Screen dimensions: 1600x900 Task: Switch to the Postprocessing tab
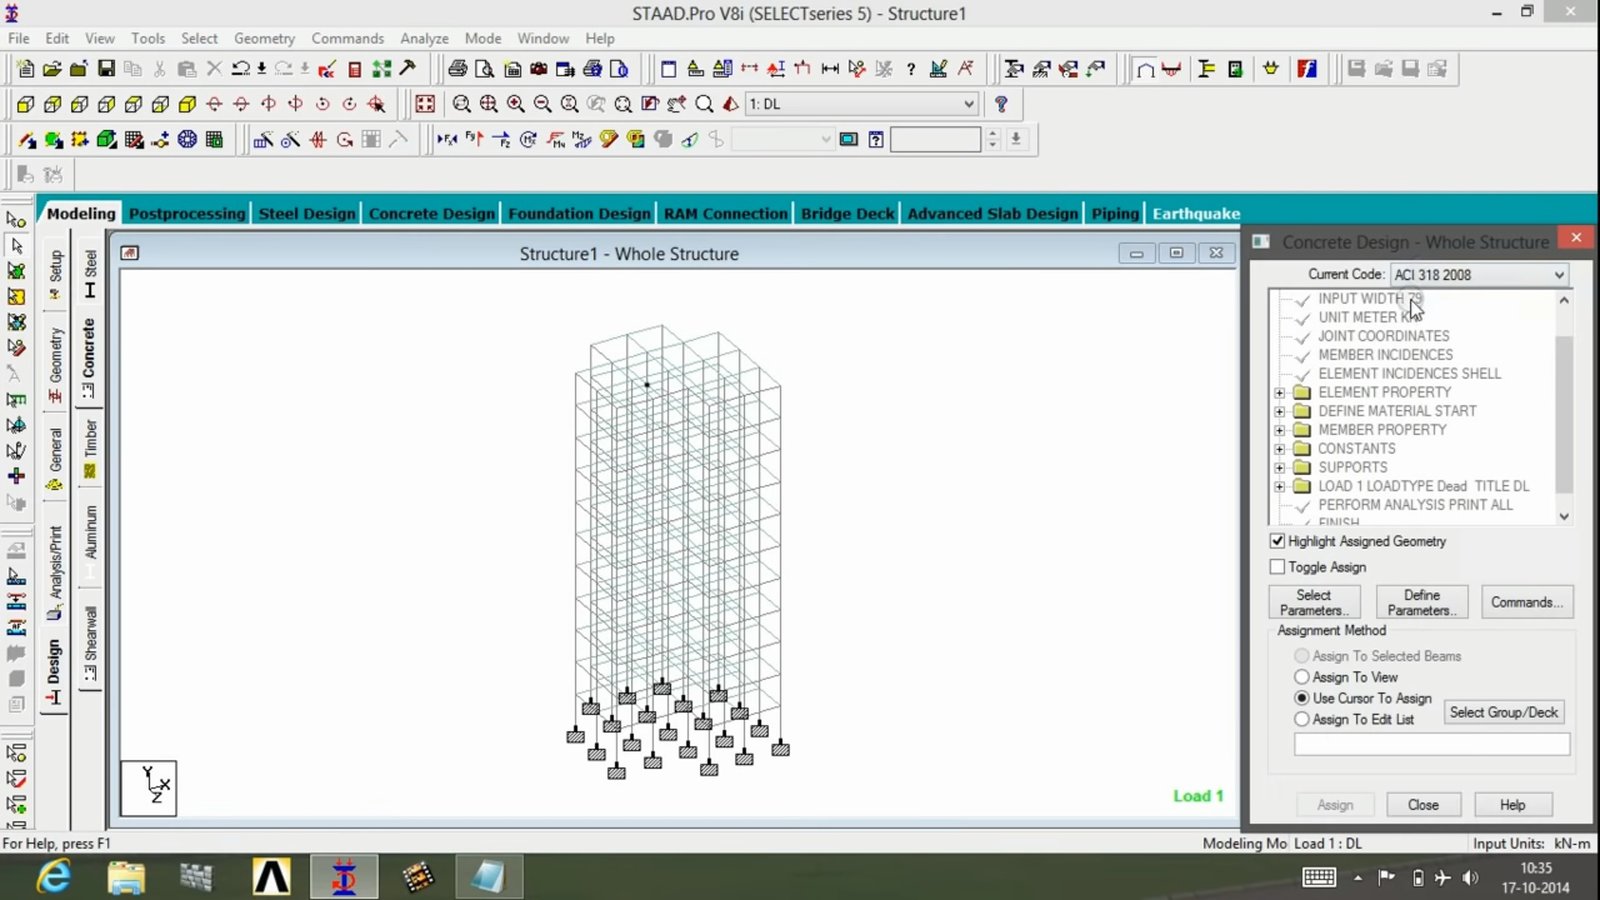pos(187,213)
